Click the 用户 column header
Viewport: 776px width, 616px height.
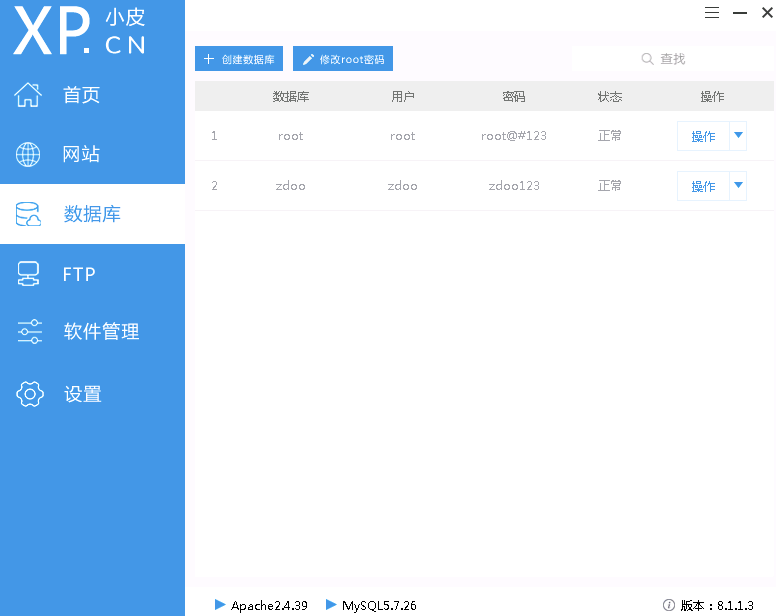(402, 96)
